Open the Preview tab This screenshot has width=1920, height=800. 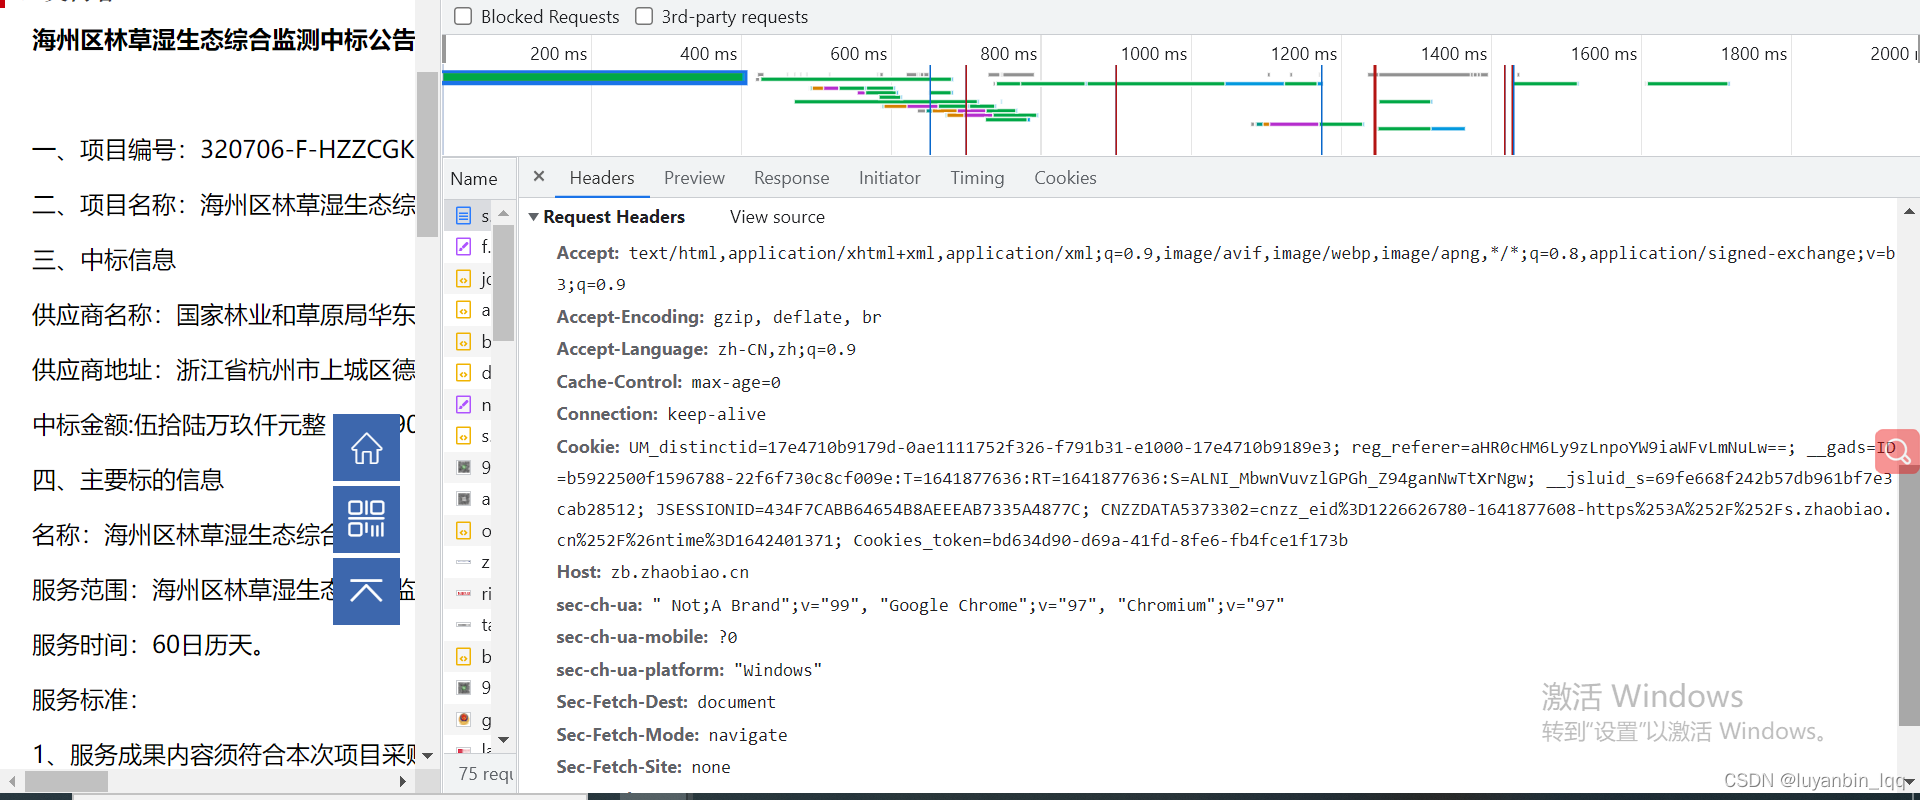(694, 178)
